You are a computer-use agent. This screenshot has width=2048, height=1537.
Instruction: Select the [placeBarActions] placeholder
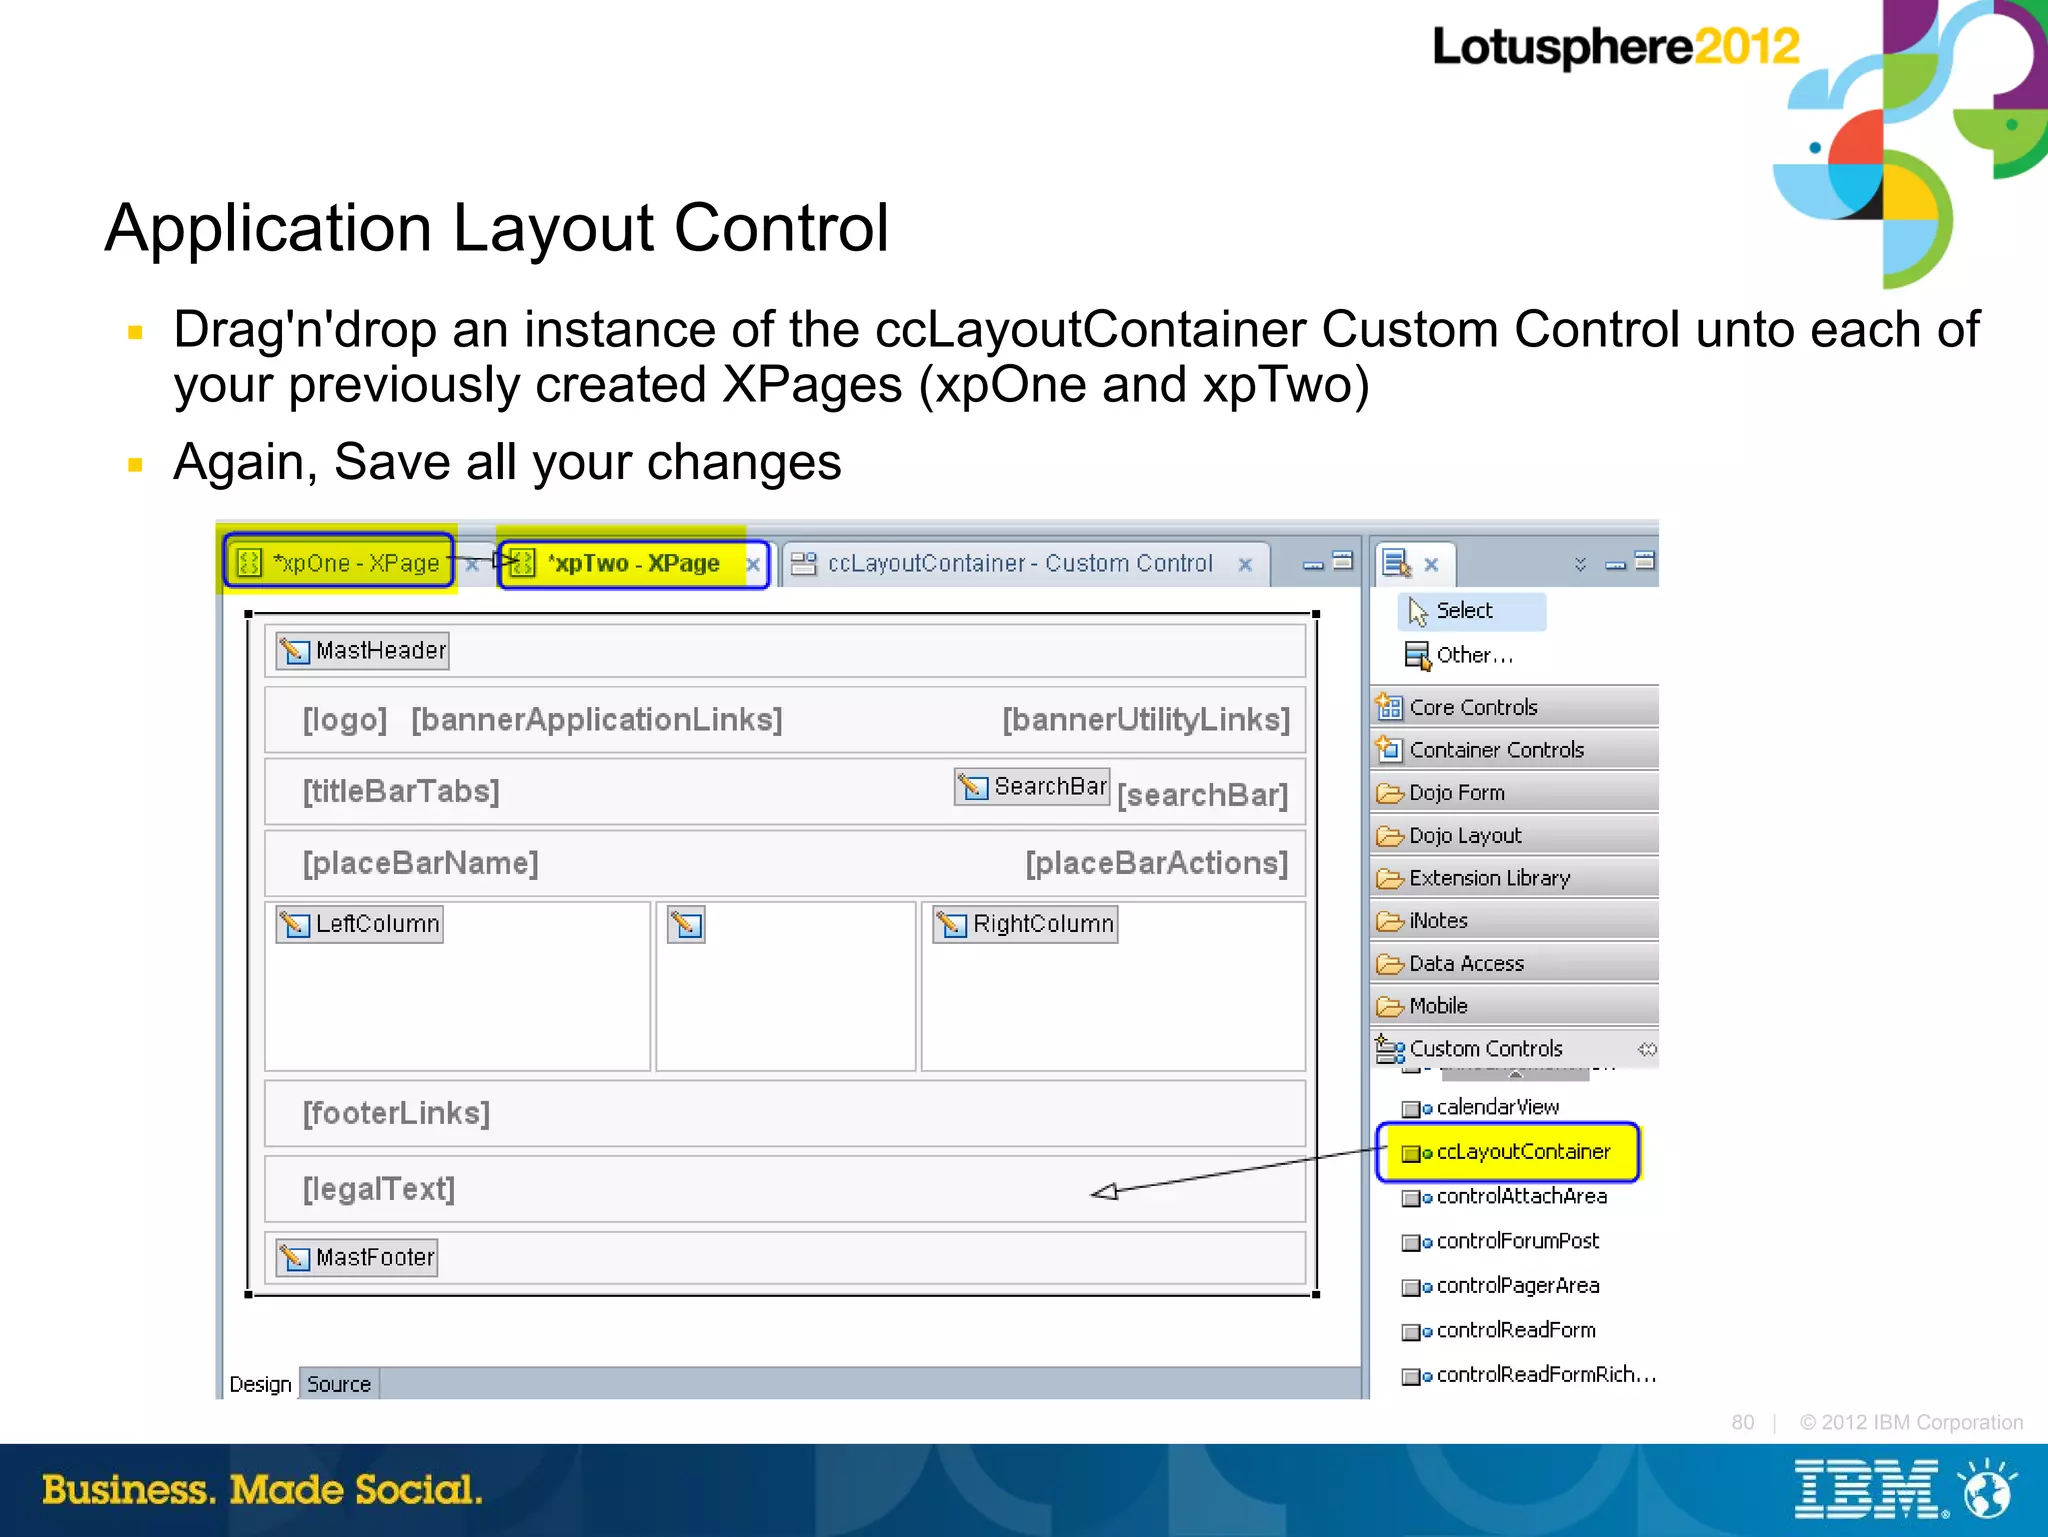[1157, 863]
